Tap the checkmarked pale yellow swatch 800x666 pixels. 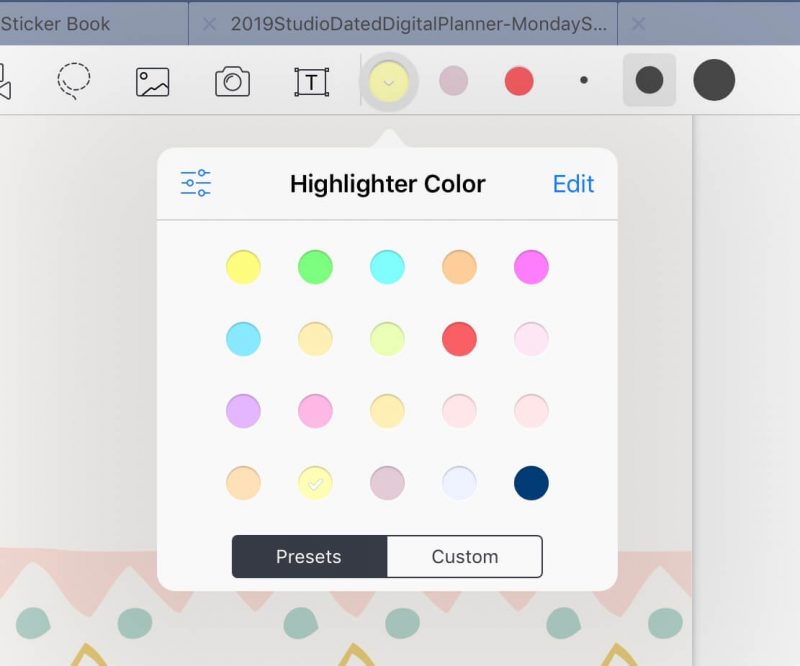click(x=315, y=482)
